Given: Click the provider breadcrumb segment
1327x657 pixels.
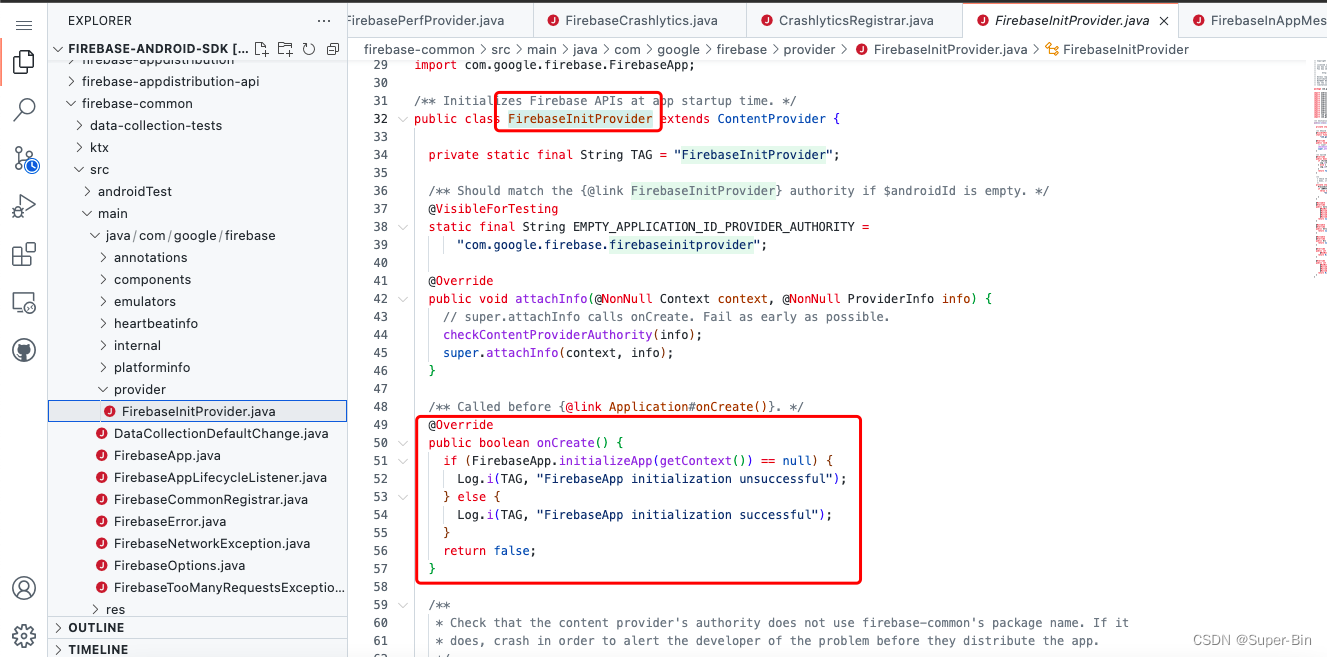Looking at the screenshot, I should [x=809, y=49].
